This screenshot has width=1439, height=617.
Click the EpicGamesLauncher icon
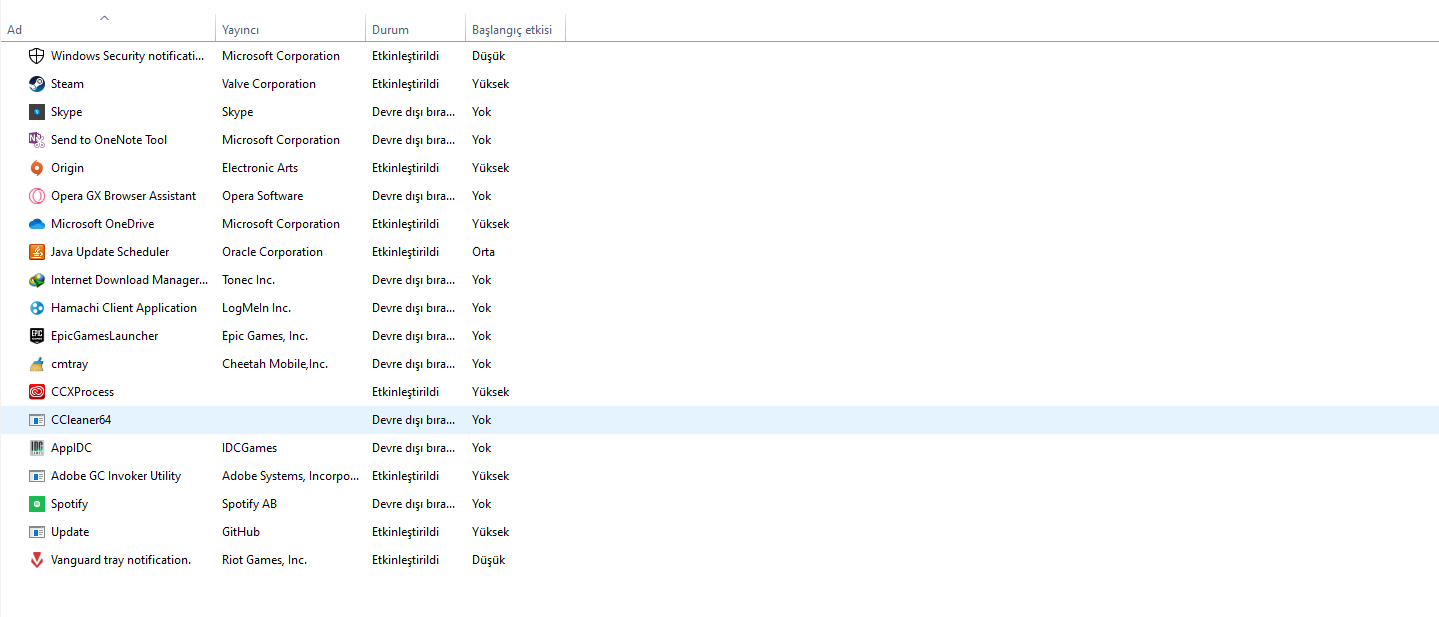pos(37,336)
